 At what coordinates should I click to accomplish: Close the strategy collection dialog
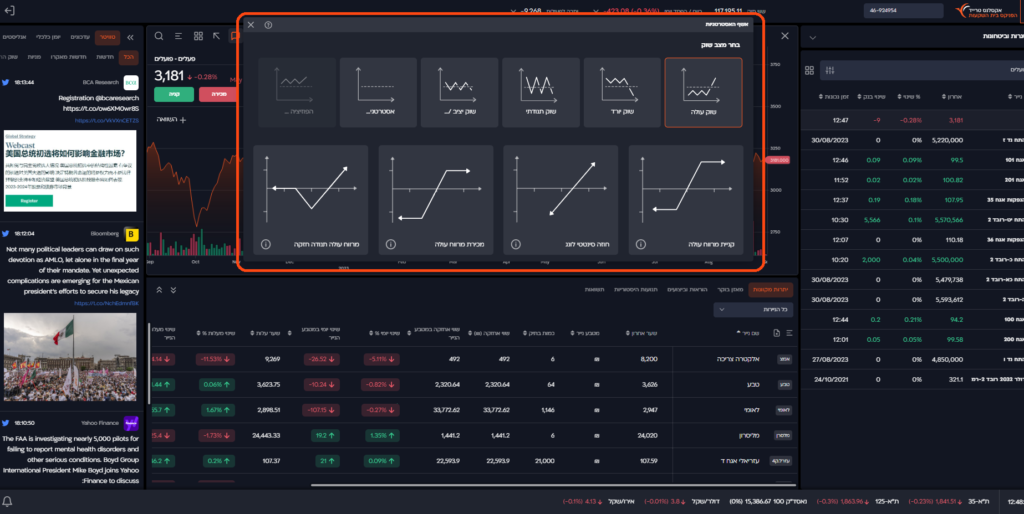point(251,25)
